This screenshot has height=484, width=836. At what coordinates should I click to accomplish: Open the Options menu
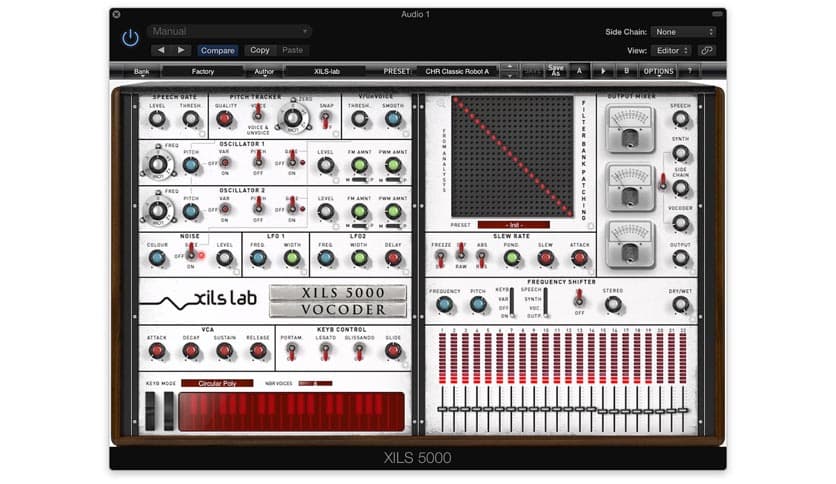658,71
